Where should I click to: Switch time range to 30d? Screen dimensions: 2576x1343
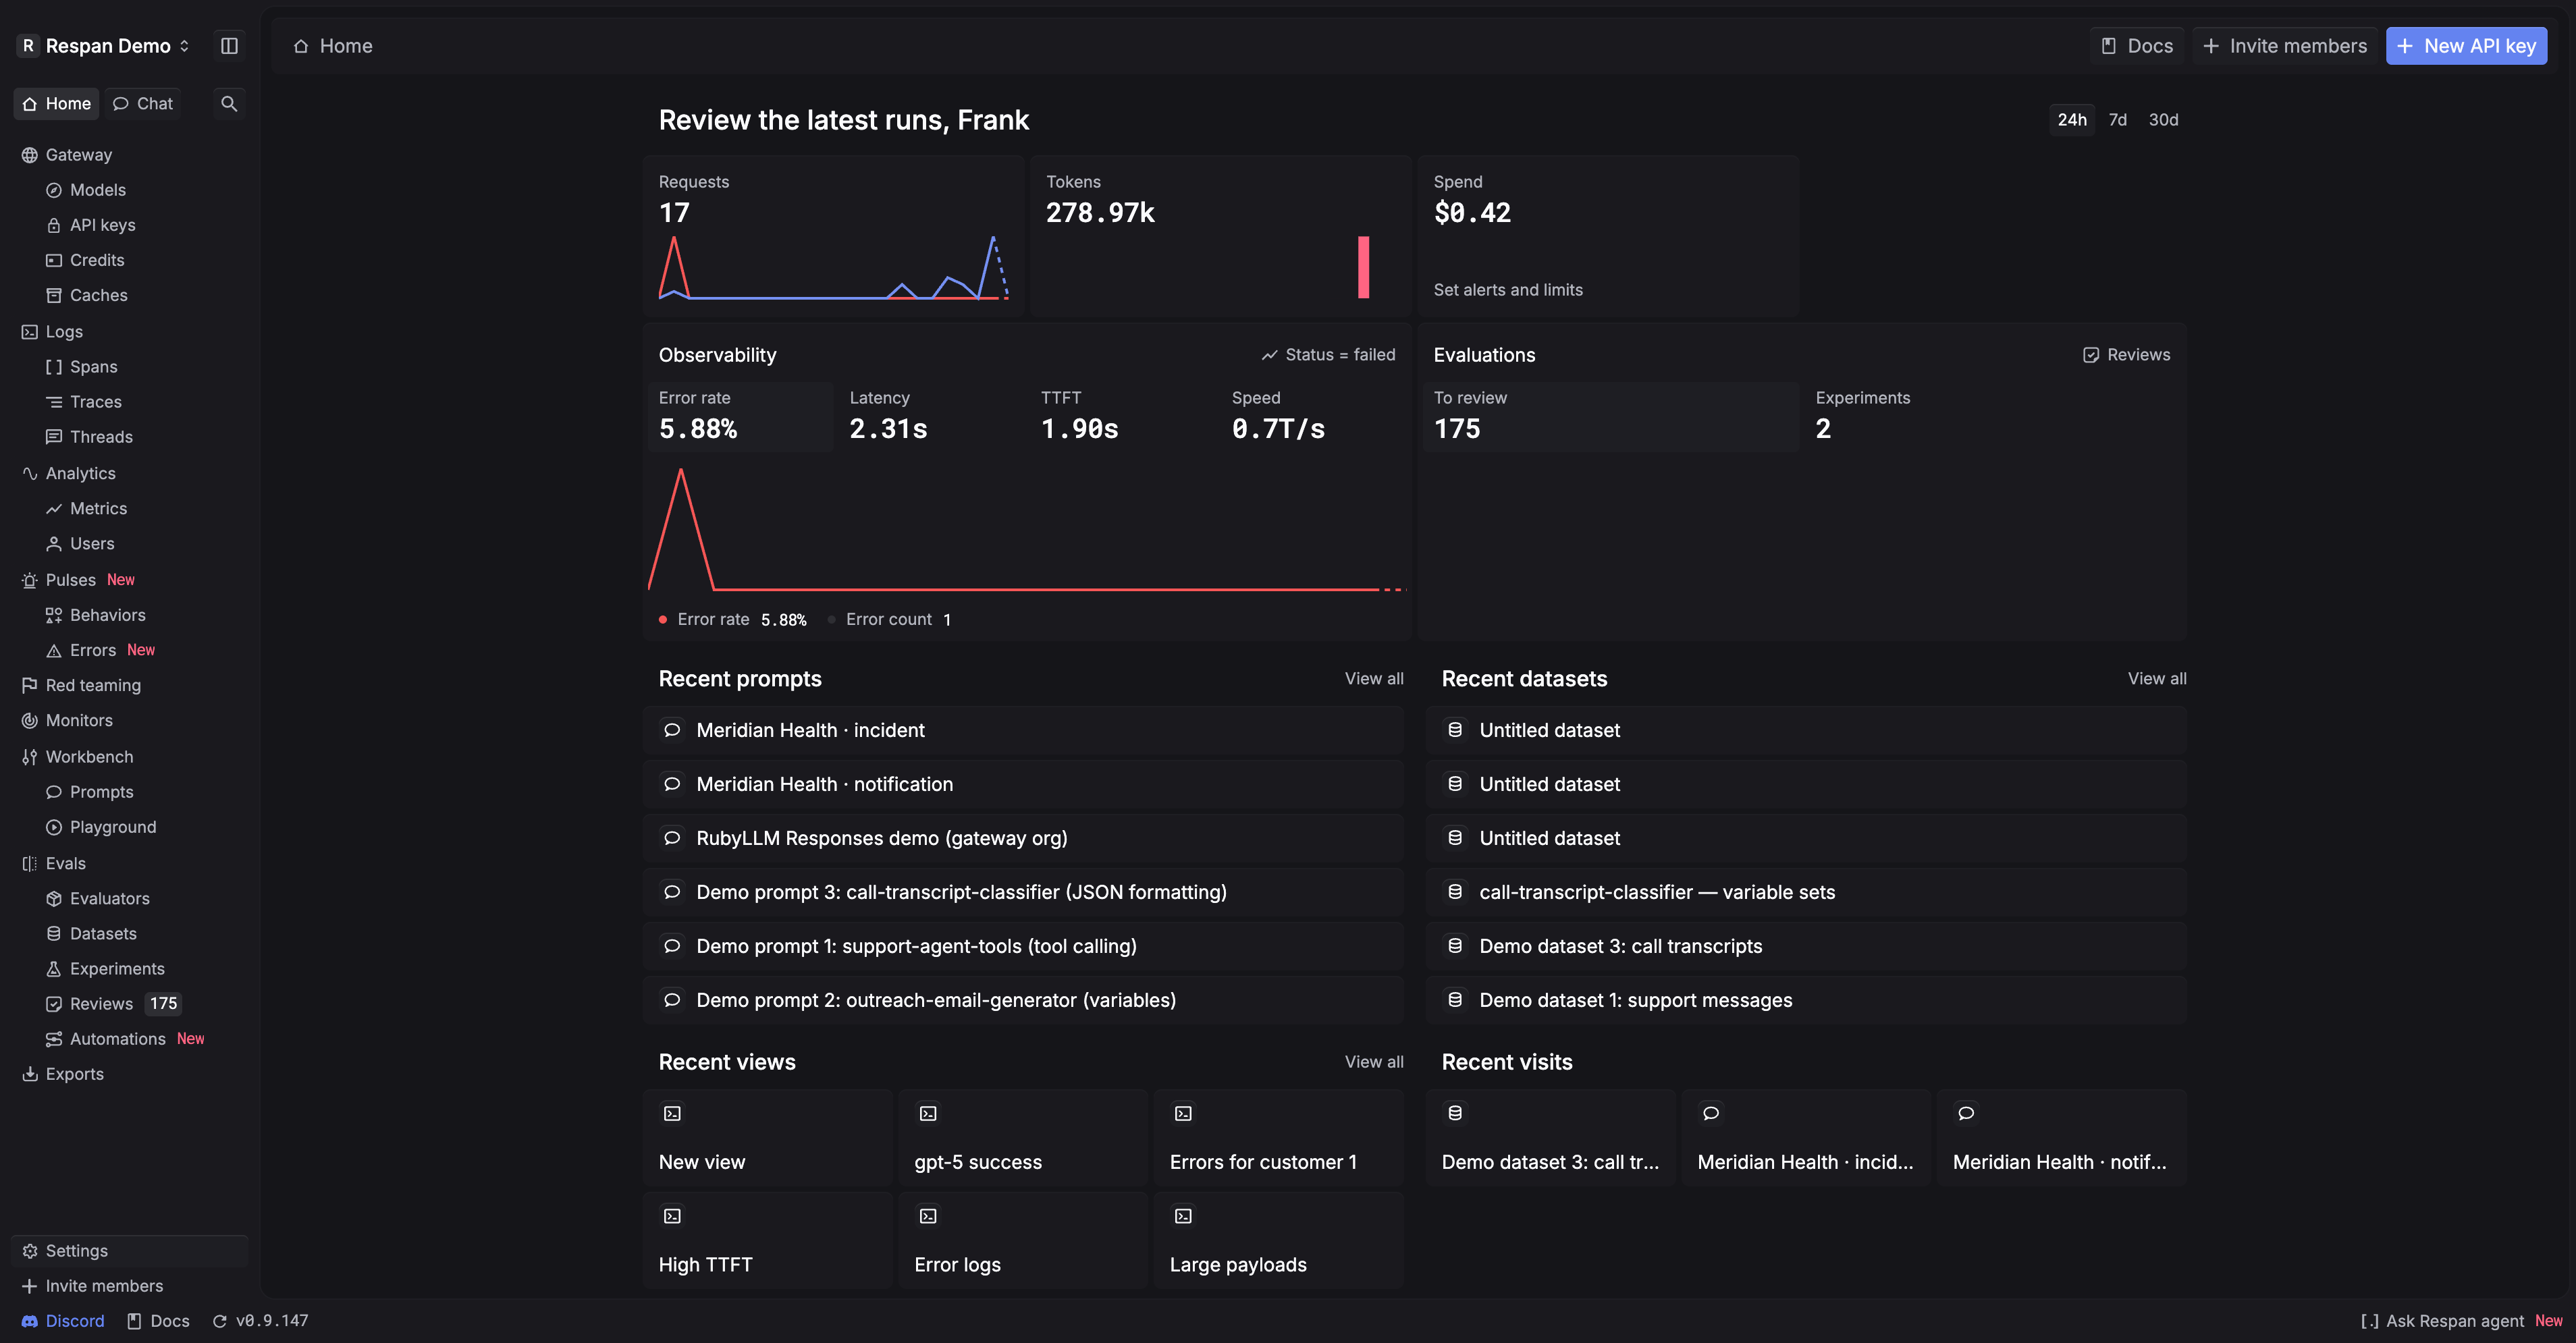point(2163,120)
